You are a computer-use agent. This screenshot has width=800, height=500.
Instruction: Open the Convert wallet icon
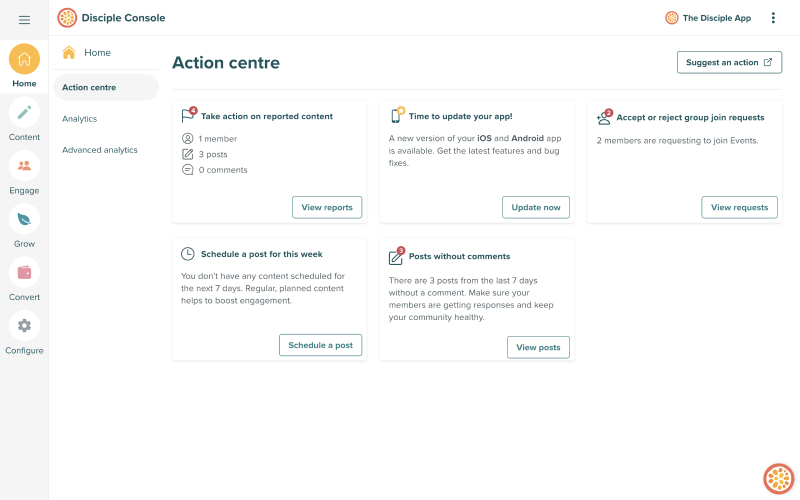point(24,272)
